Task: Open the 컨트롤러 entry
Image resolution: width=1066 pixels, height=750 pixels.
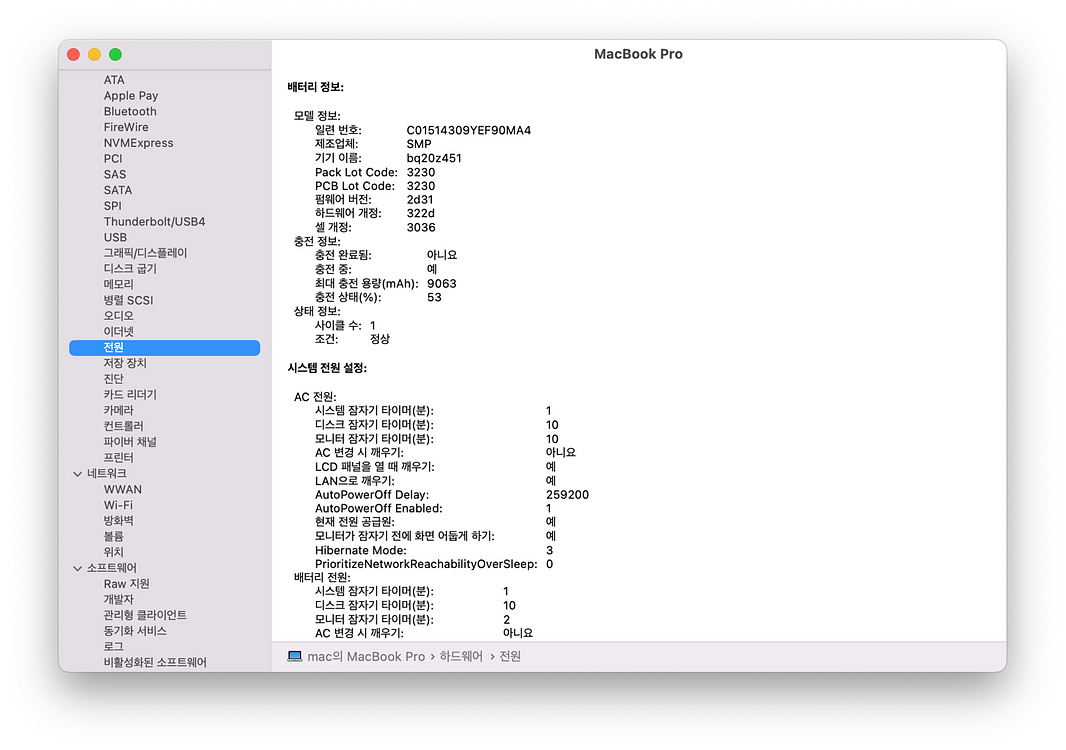Action: pyautogui.click(x=123, y=426)
